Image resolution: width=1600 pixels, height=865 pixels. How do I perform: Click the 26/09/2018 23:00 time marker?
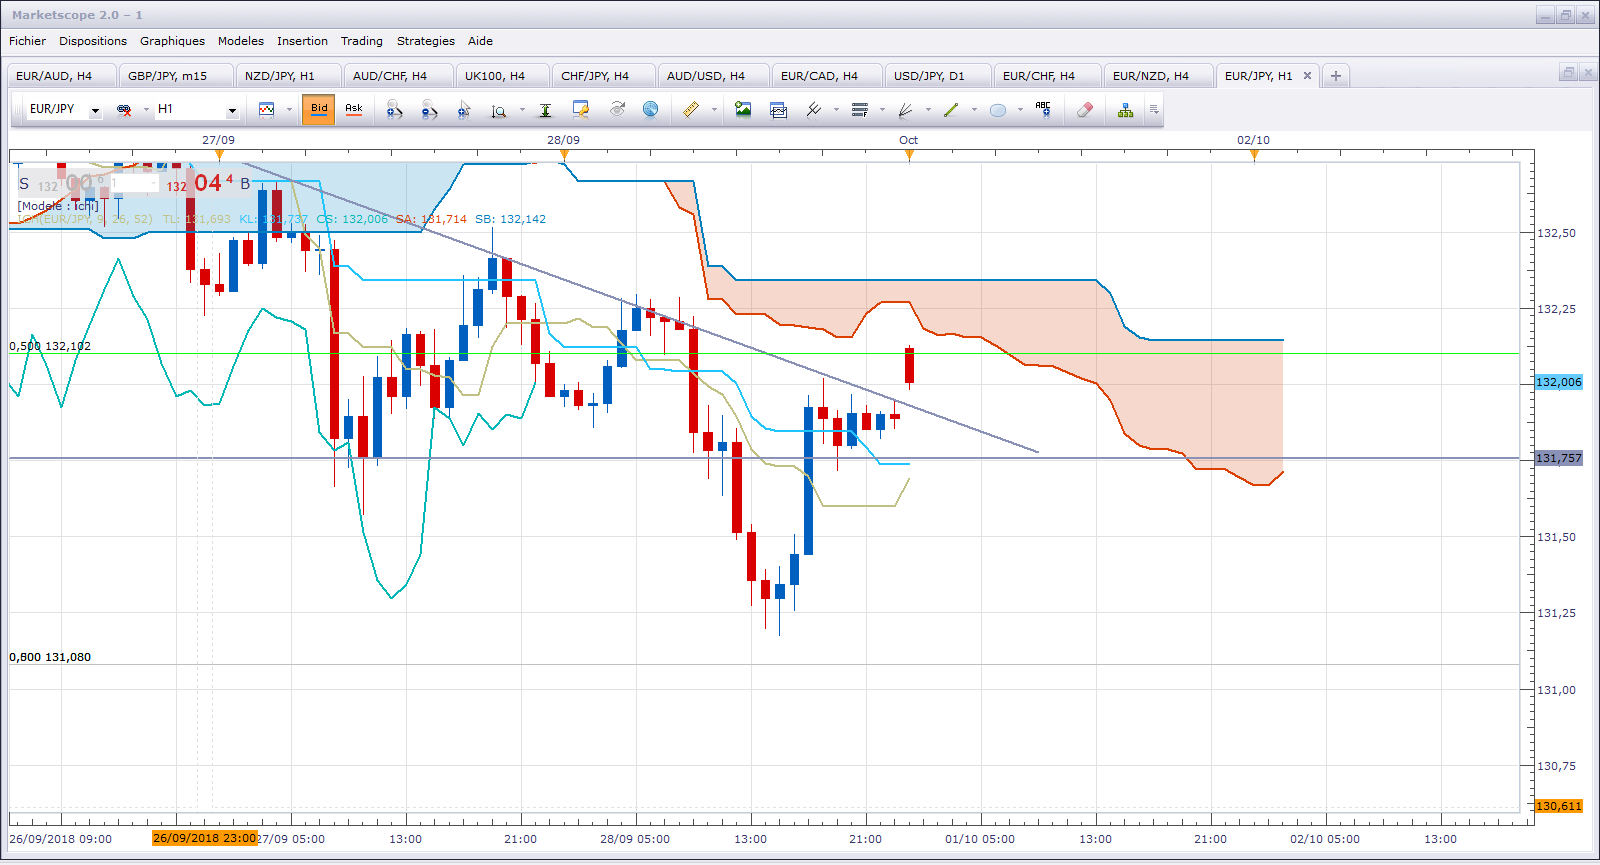pyautogui.click(x=205, y=838)
